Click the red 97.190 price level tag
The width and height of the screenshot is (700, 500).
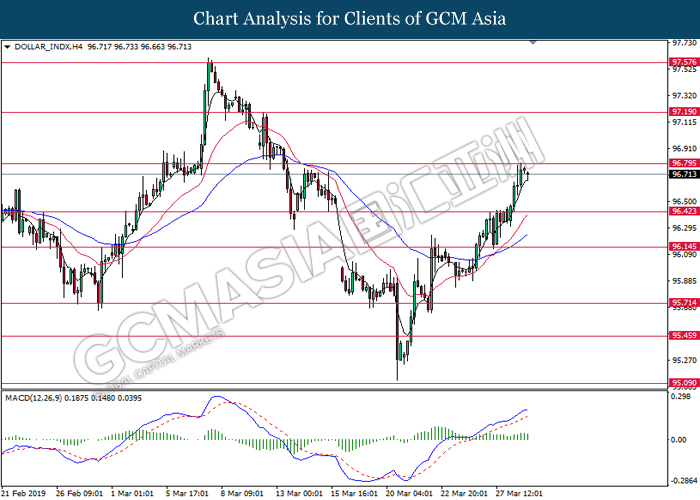(x=684, y=112)
